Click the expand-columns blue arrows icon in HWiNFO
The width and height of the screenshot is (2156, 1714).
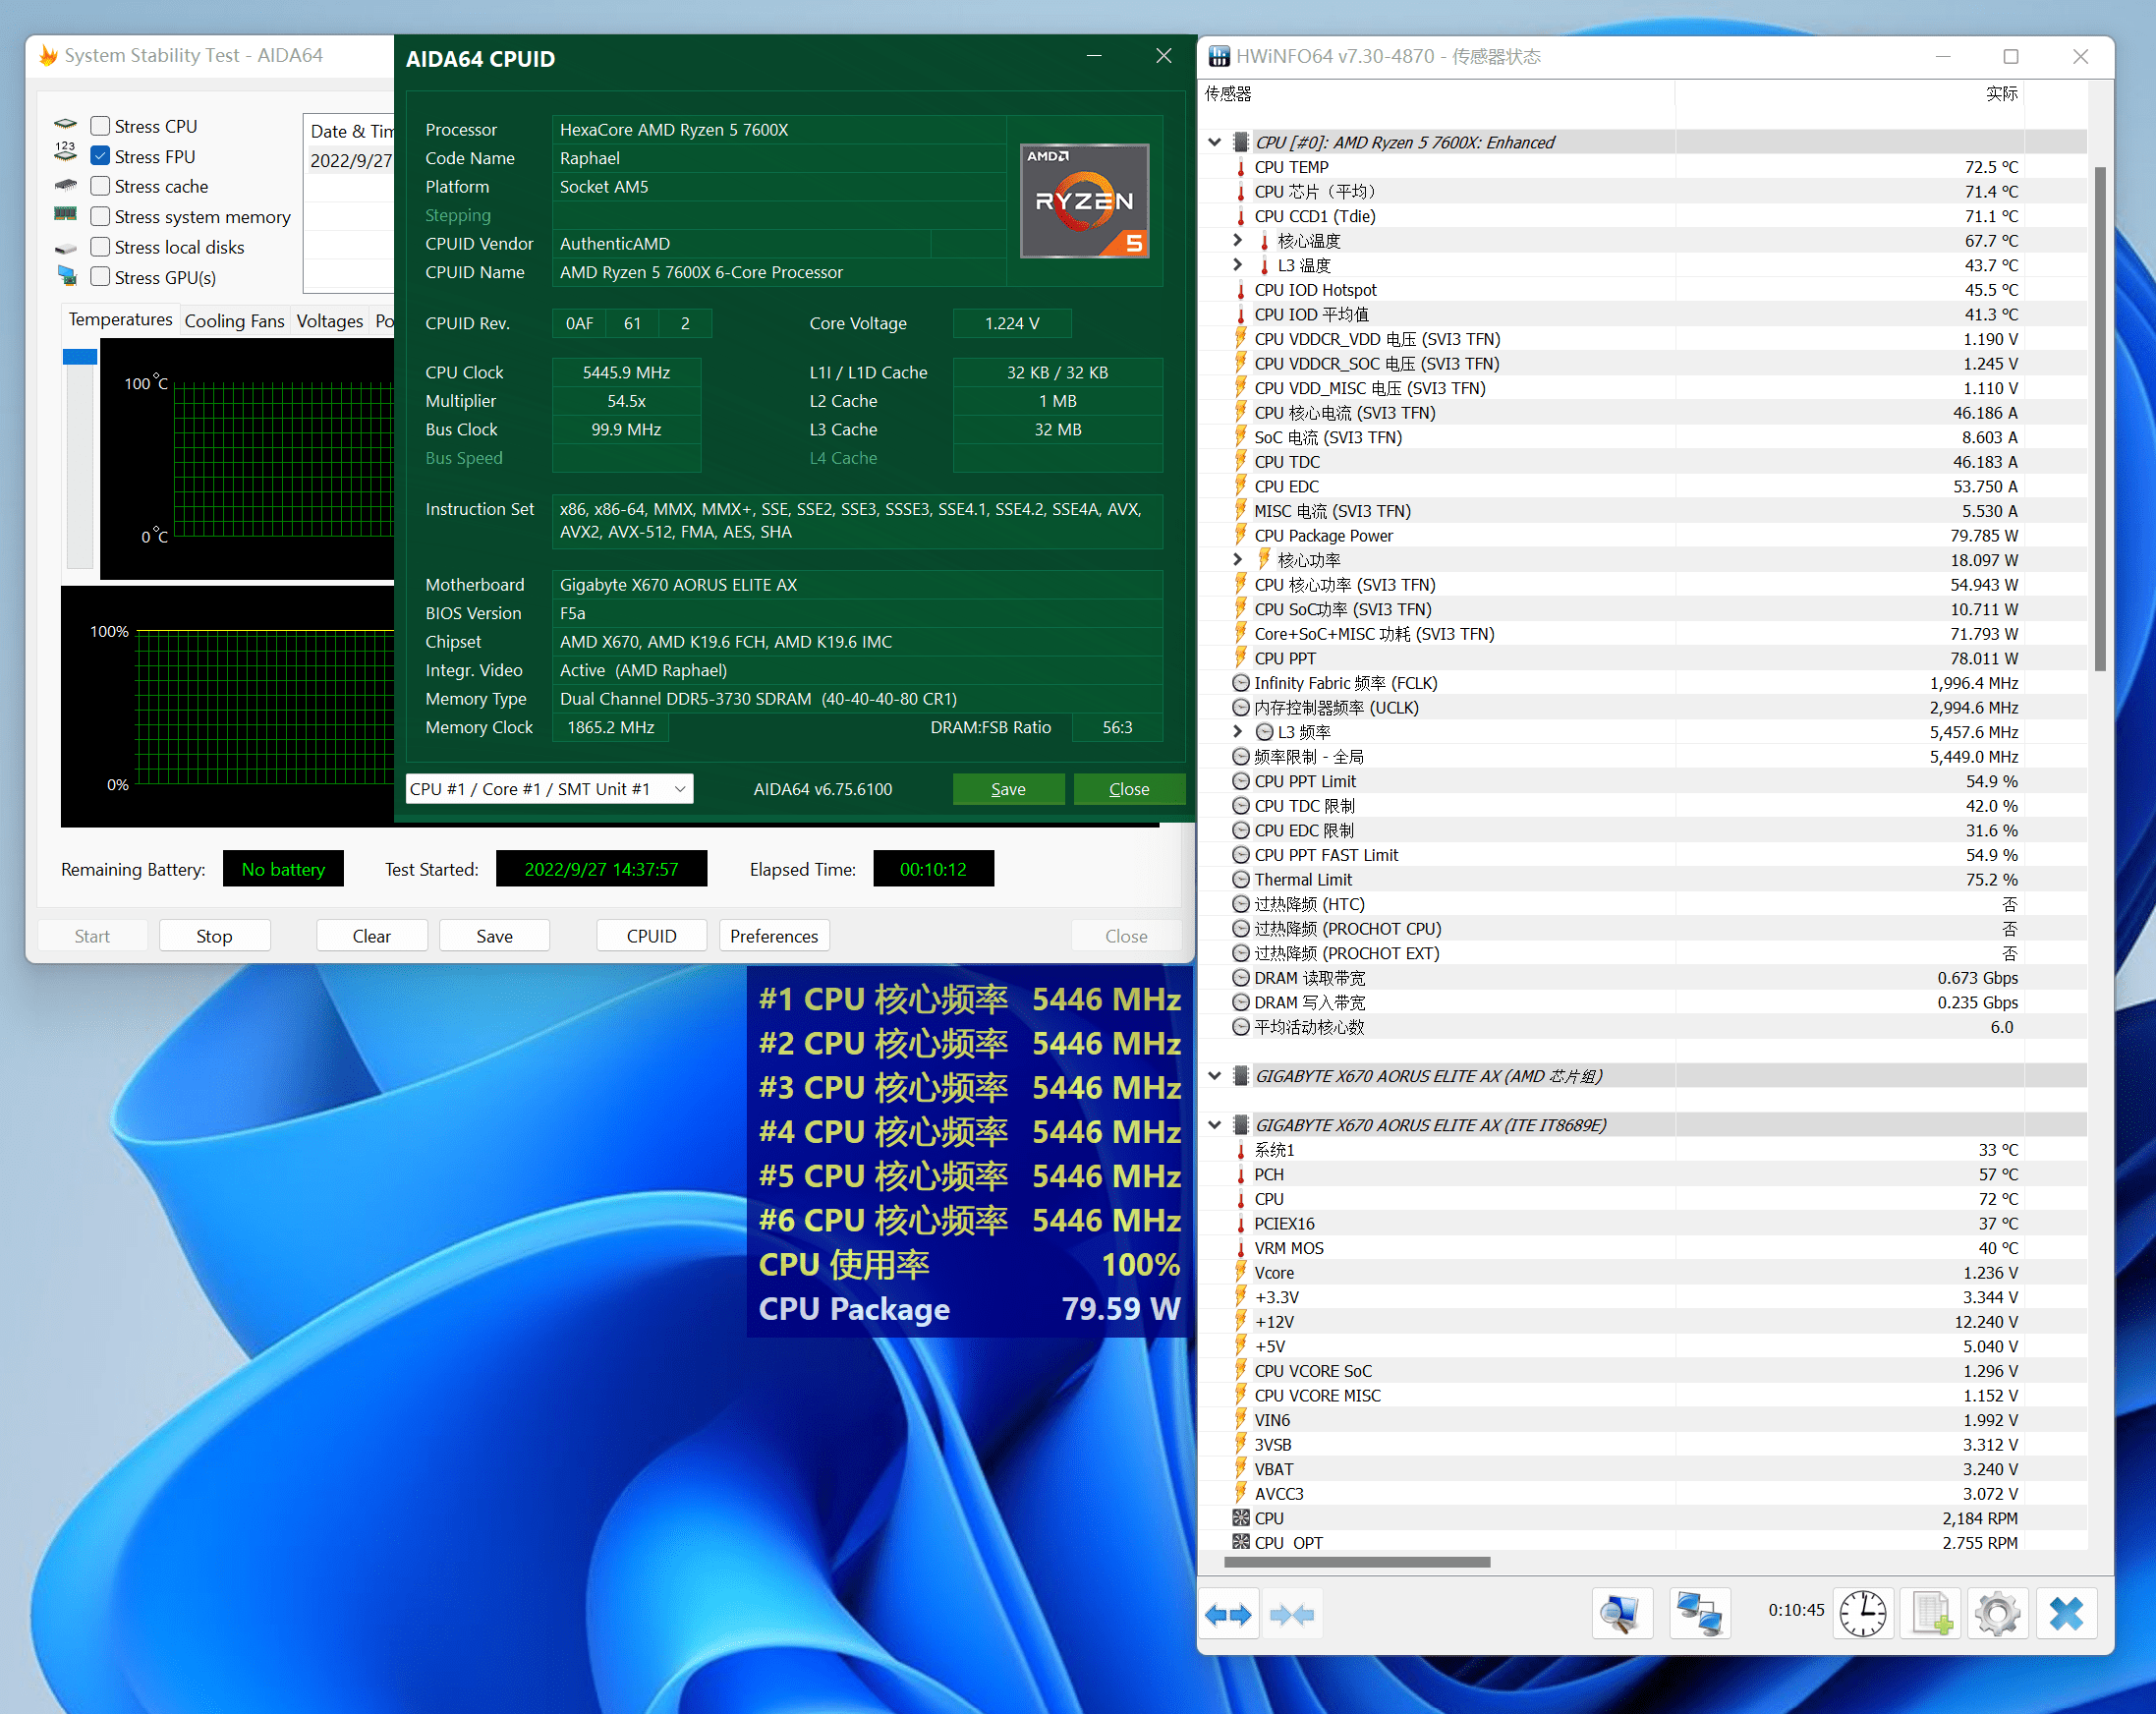pos(1229,1613)
